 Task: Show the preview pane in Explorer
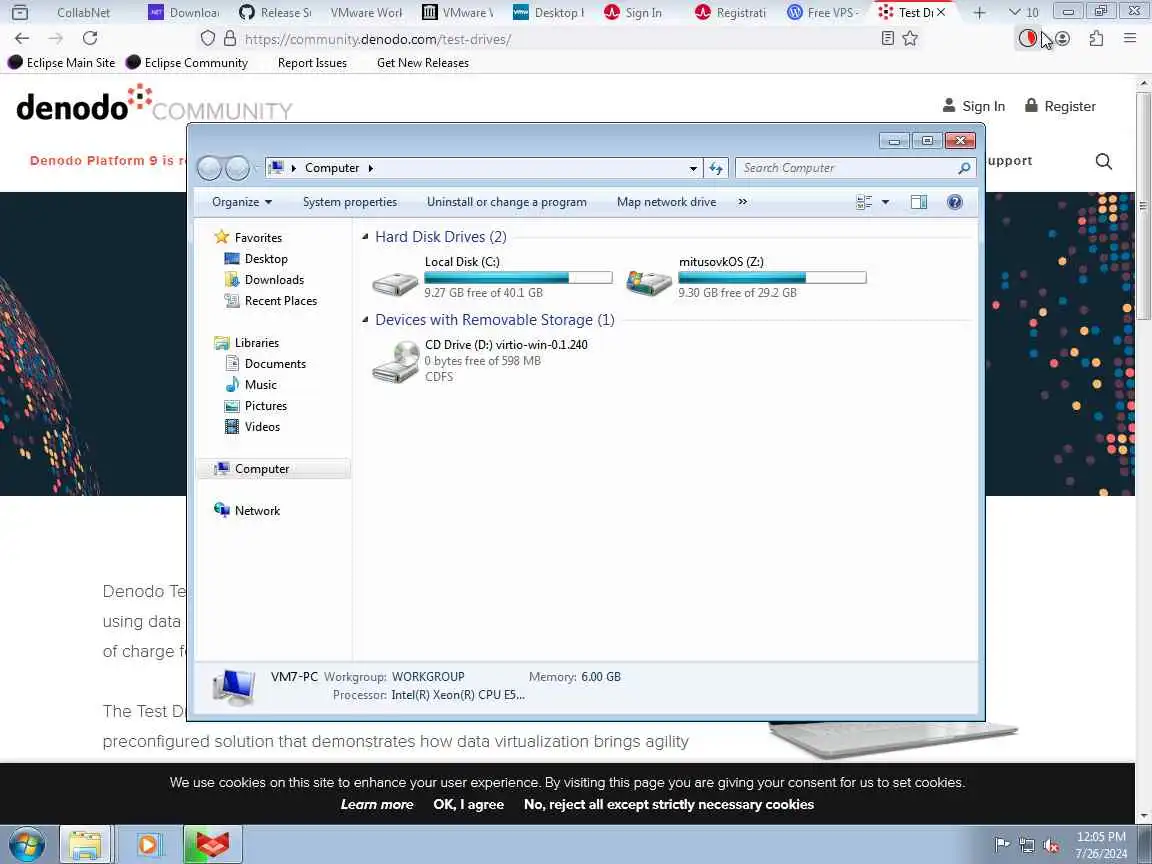[x=918, y=202]
